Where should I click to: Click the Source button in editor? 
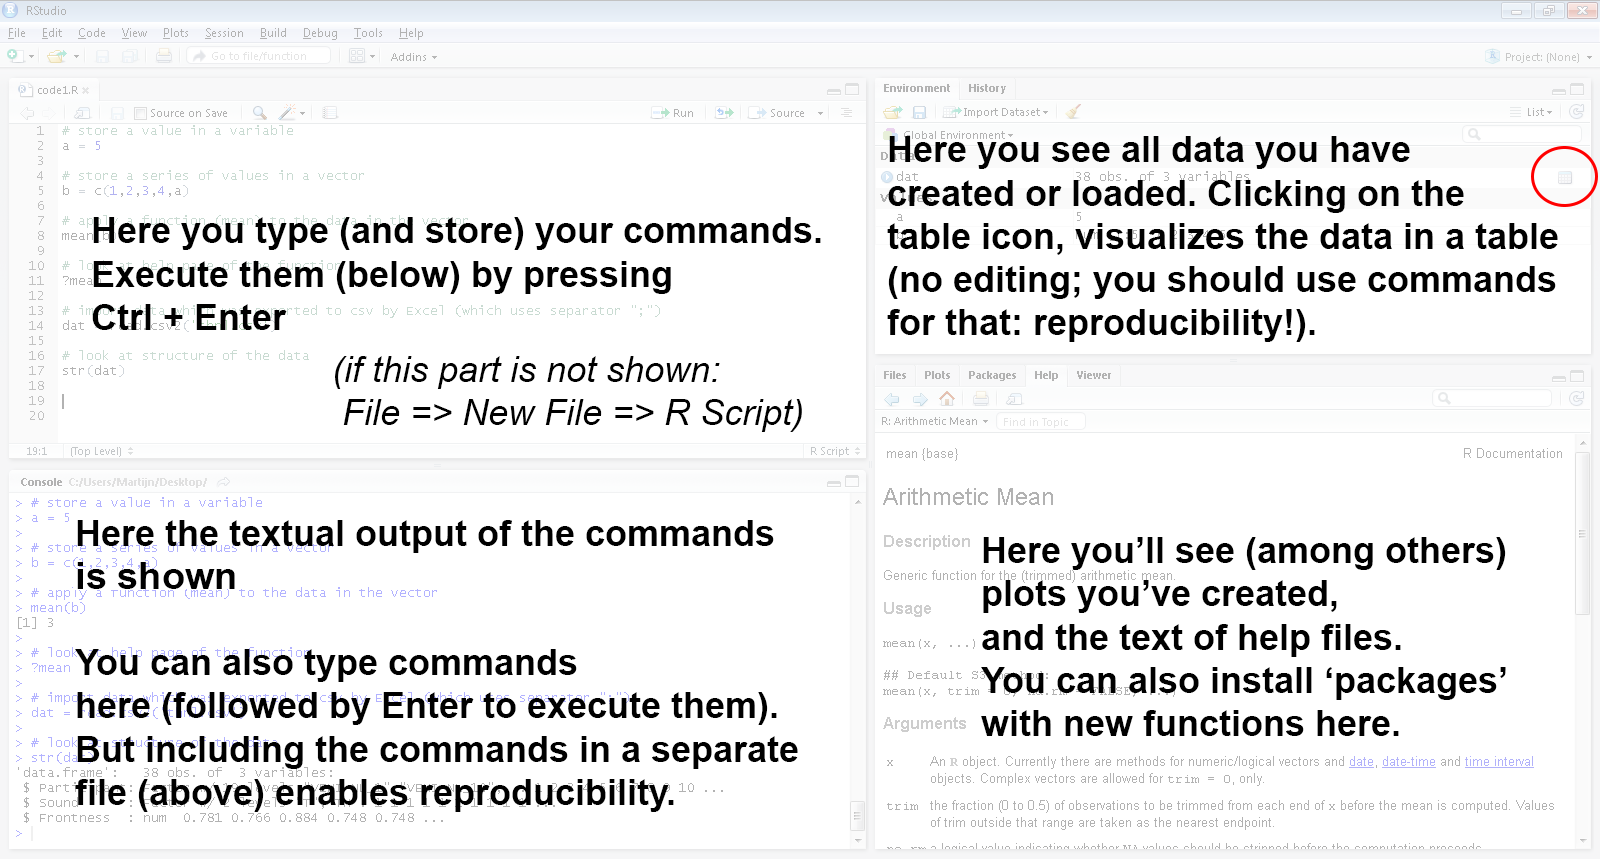[x=778, y=113]
